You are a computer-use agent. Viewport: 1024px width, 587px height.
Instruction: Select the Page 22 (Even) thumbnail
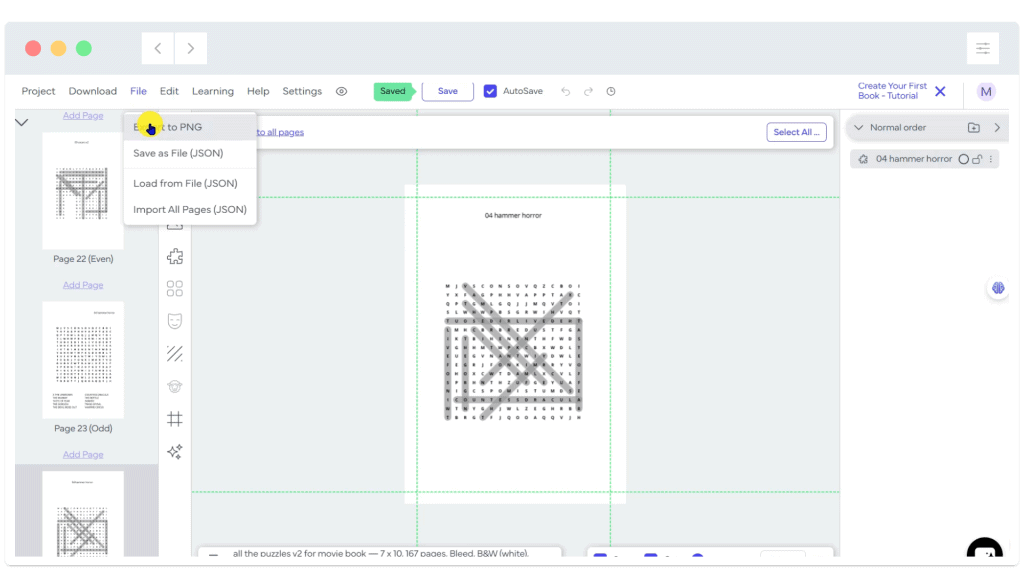(x=83, y=191)
